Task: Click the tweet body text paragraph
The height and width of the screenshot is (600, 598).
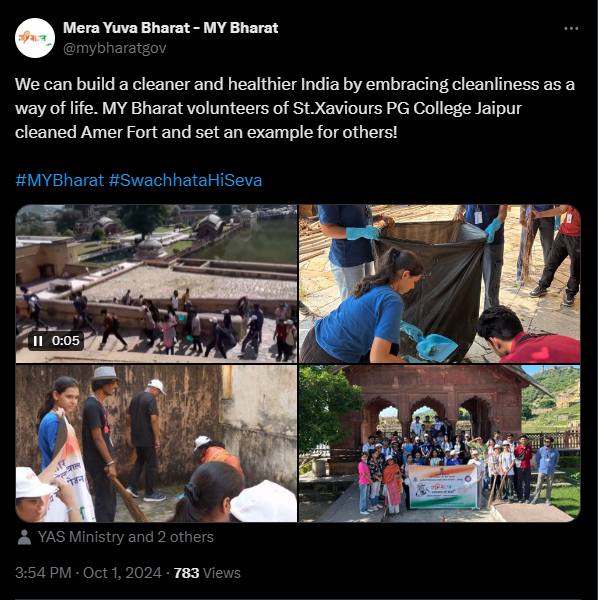Action: [295, 108]
